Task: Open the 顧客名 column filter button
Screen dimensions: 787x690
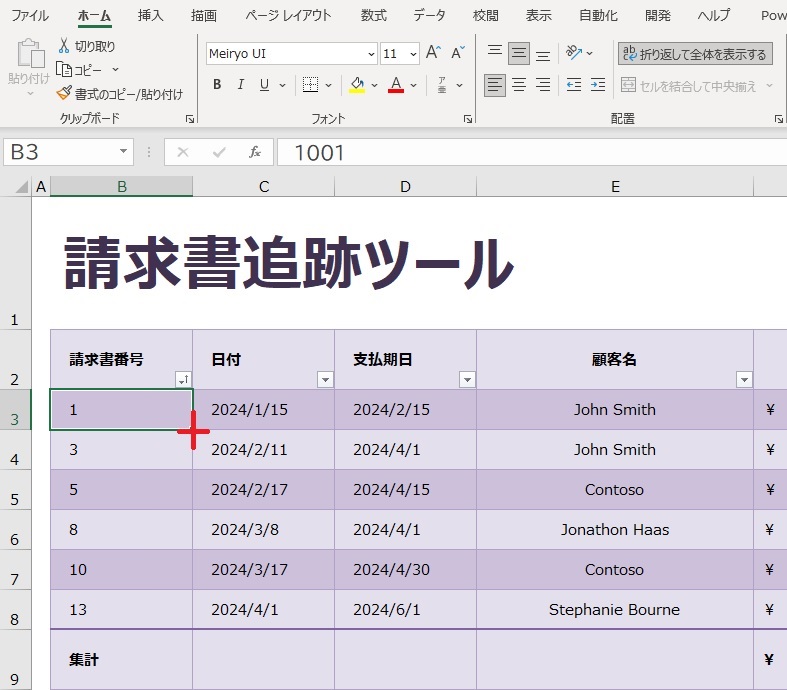Action: [744, 379]
